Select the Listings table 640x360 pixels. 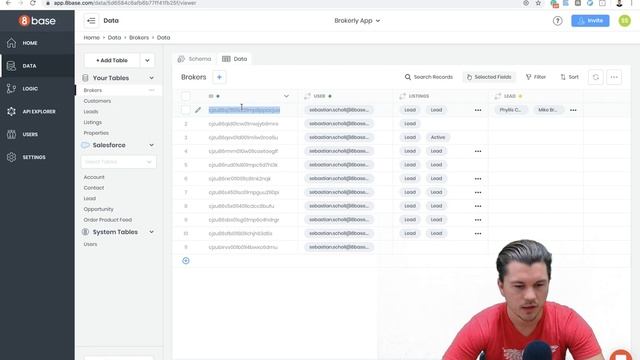click(x=93, y=122)
